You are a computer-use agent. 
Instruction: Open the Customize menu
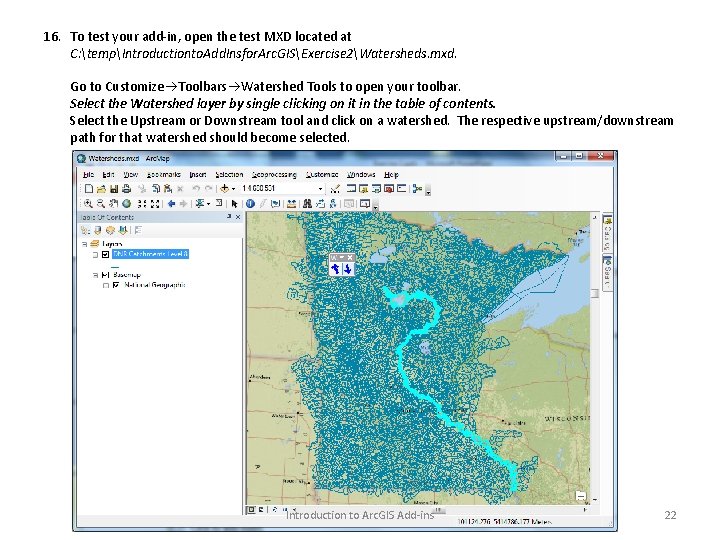click(322, 174)
